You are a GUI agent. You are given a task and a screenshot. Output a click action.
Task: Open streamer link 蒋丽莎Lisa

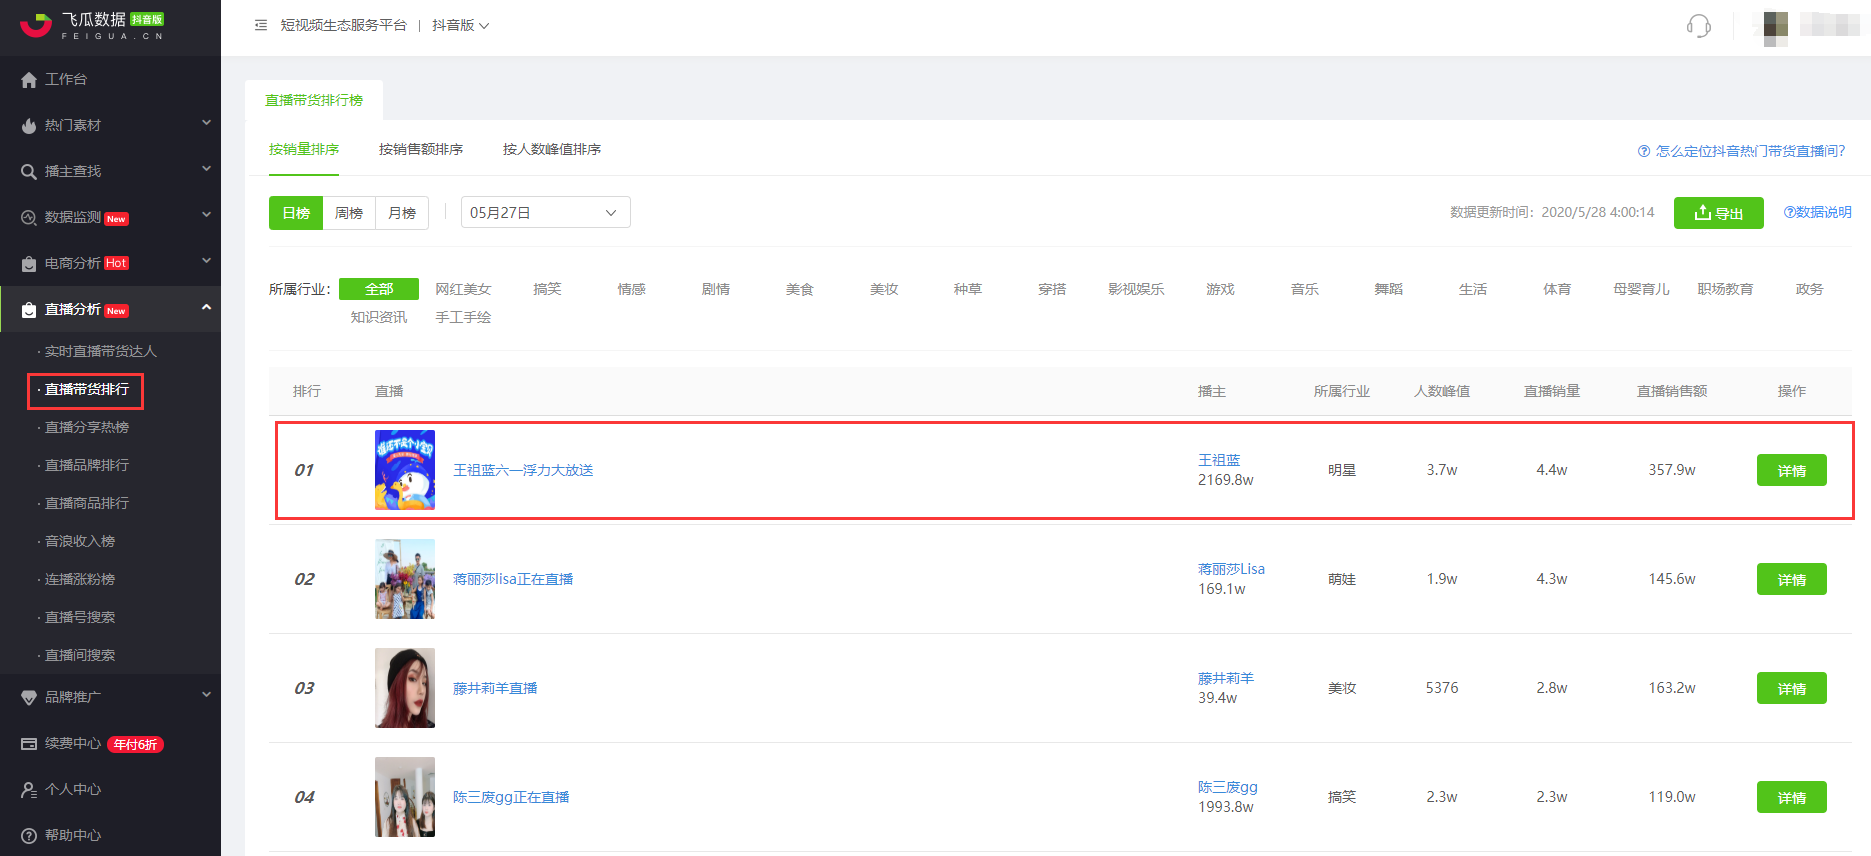tap(1231, 569)
